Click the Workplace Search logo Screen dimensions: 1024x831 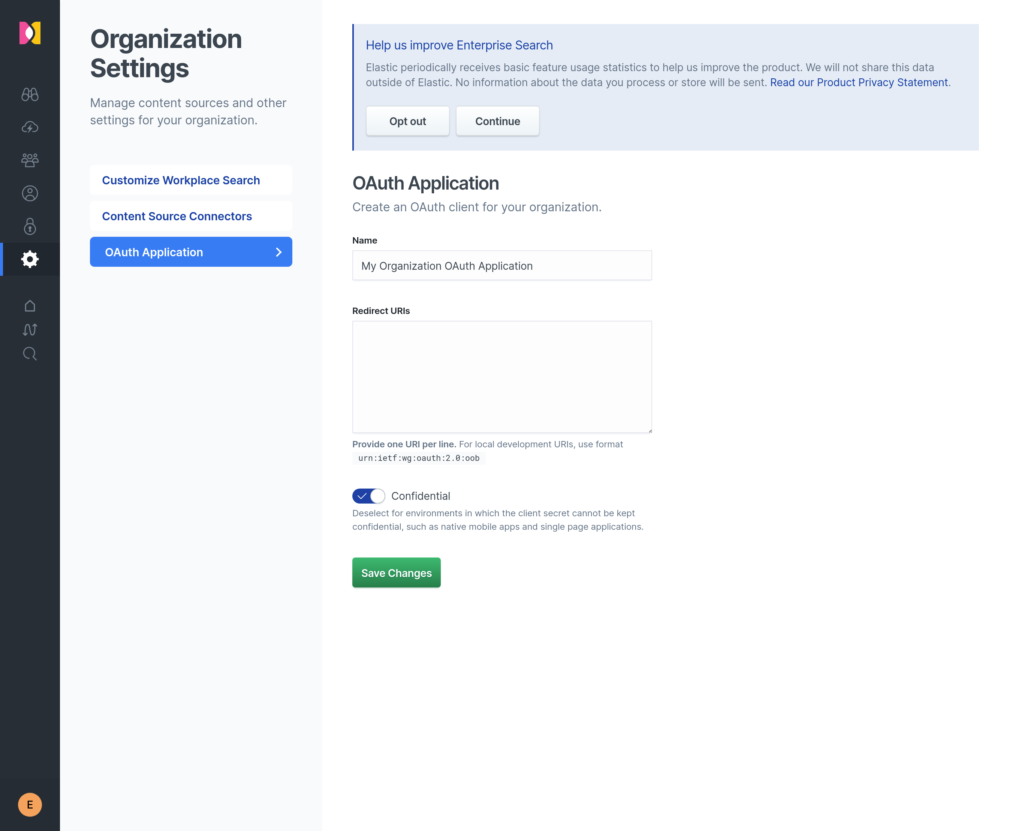pos(30,33)
